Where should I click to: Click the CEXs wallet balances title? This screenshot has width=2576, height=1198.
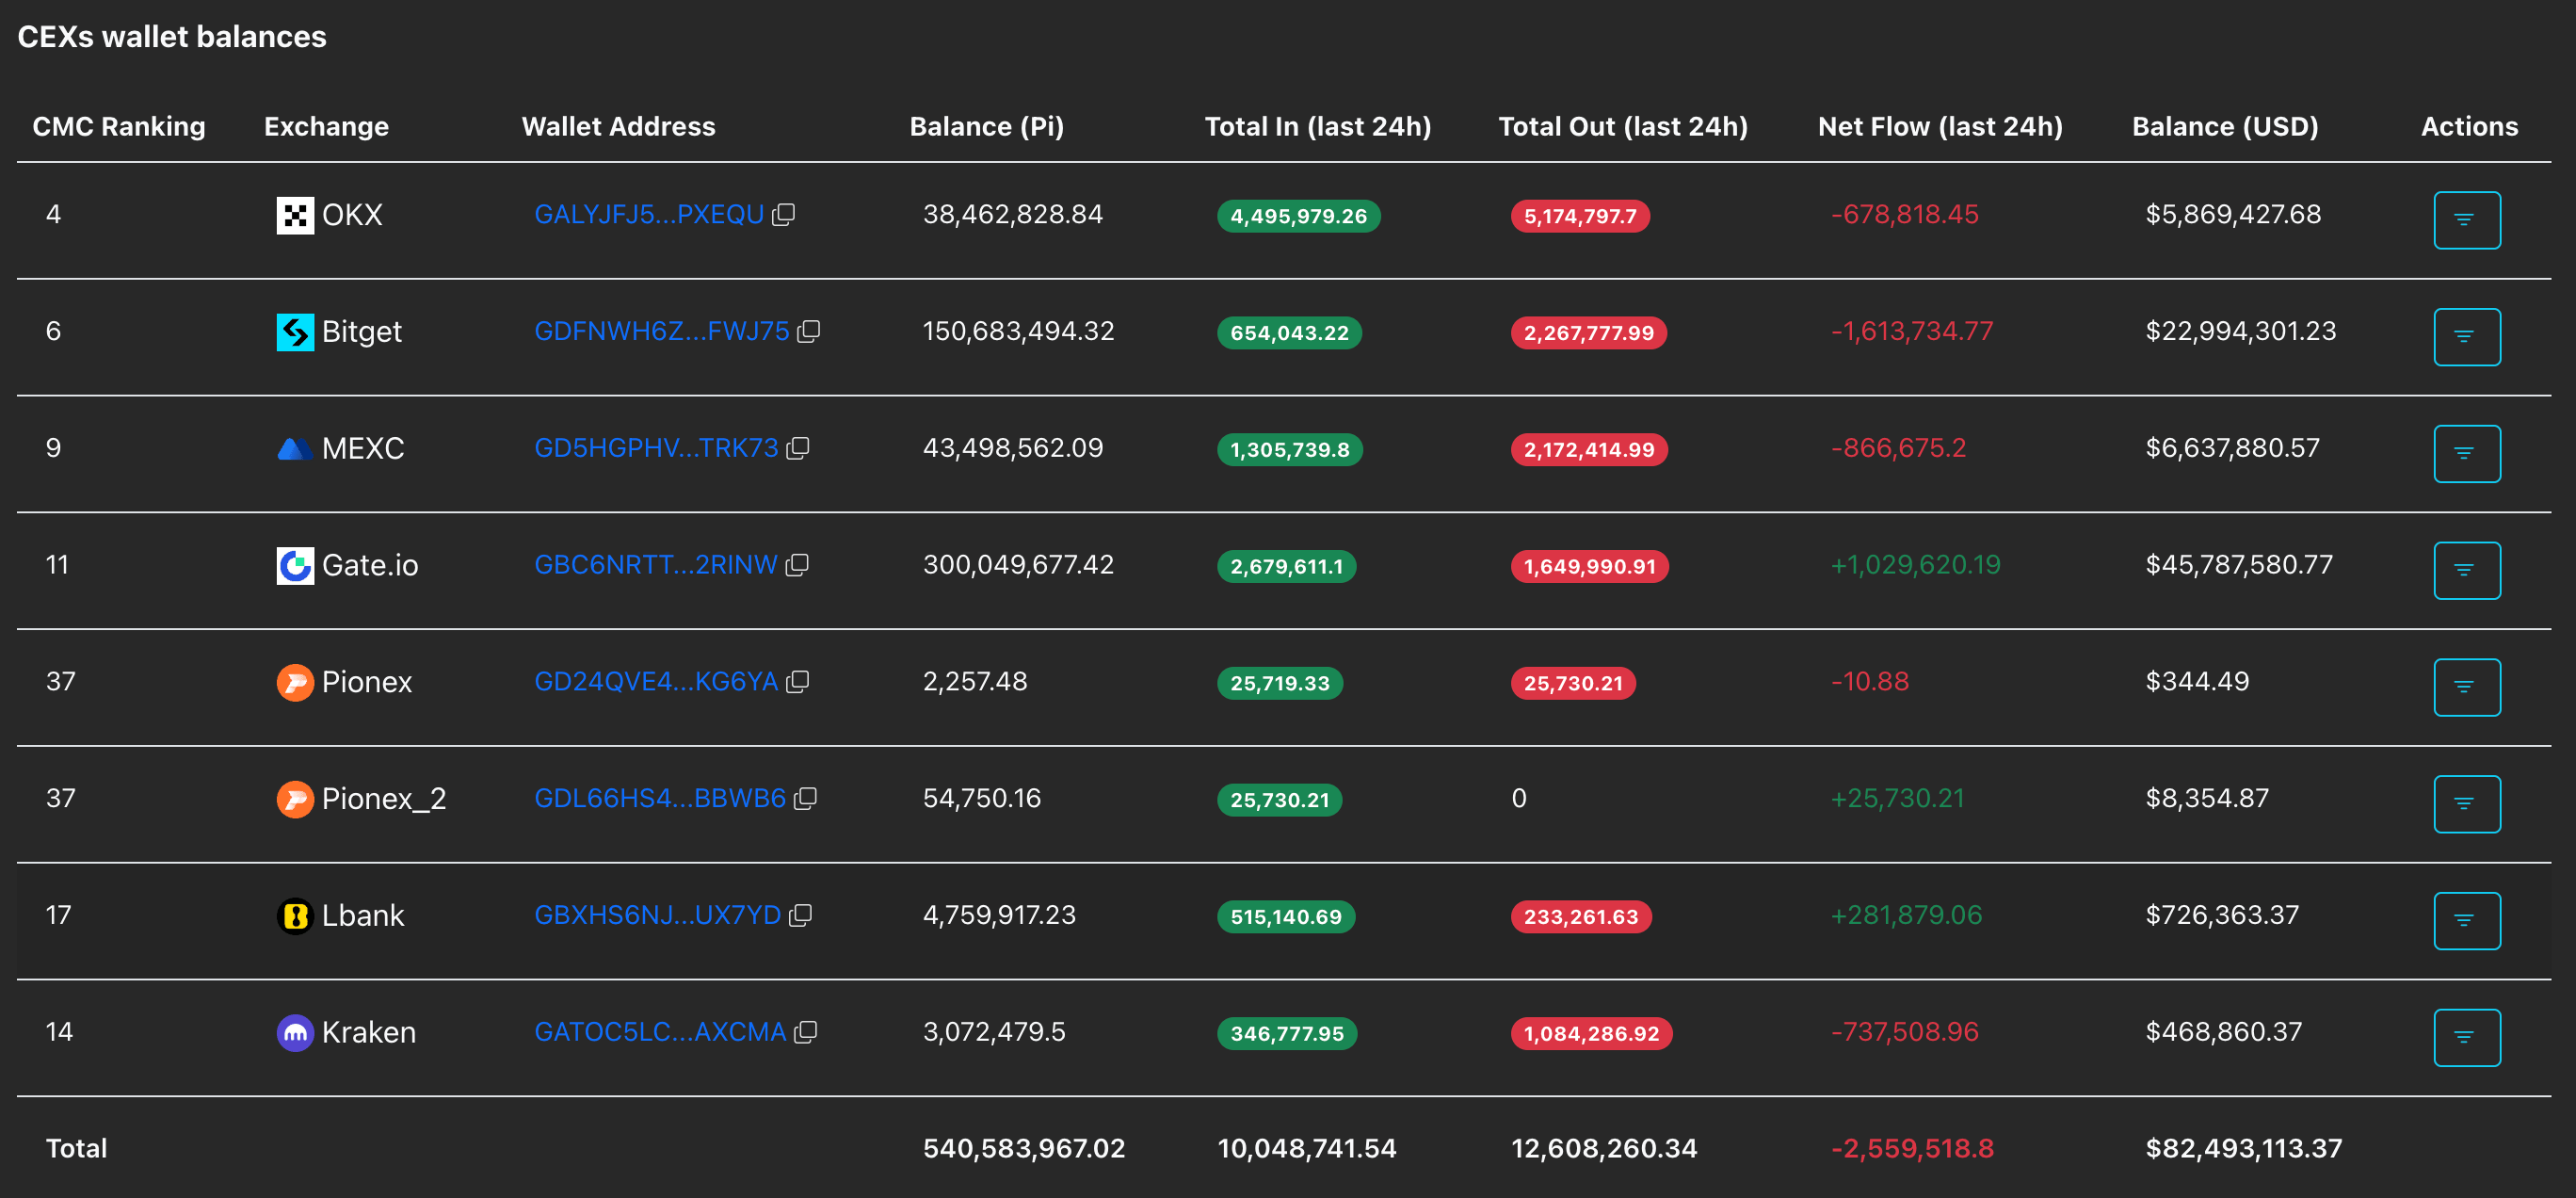pyautogui.click(x=172, y=37)
